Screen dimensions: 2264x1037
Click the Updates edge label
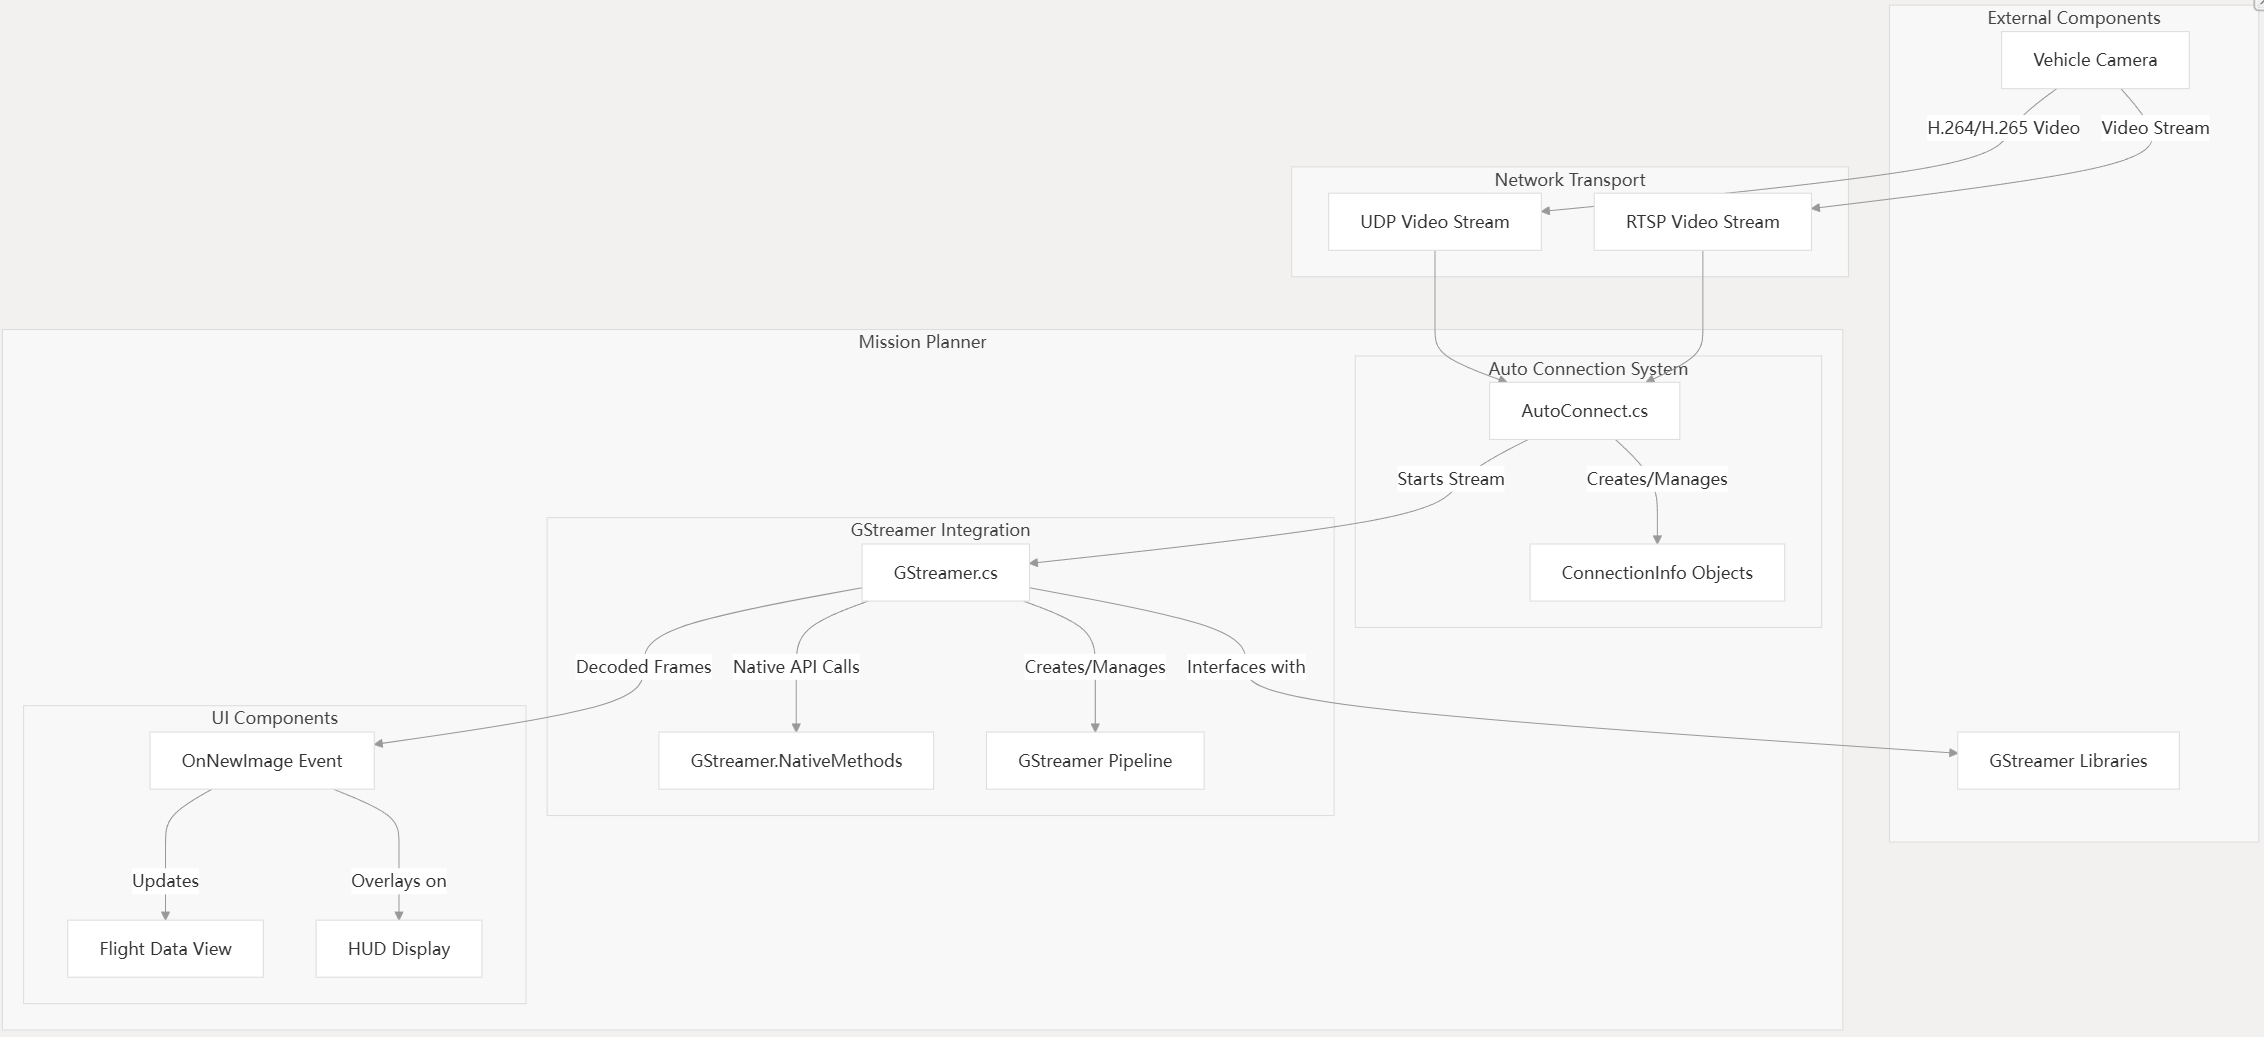[x=165, y=881]
